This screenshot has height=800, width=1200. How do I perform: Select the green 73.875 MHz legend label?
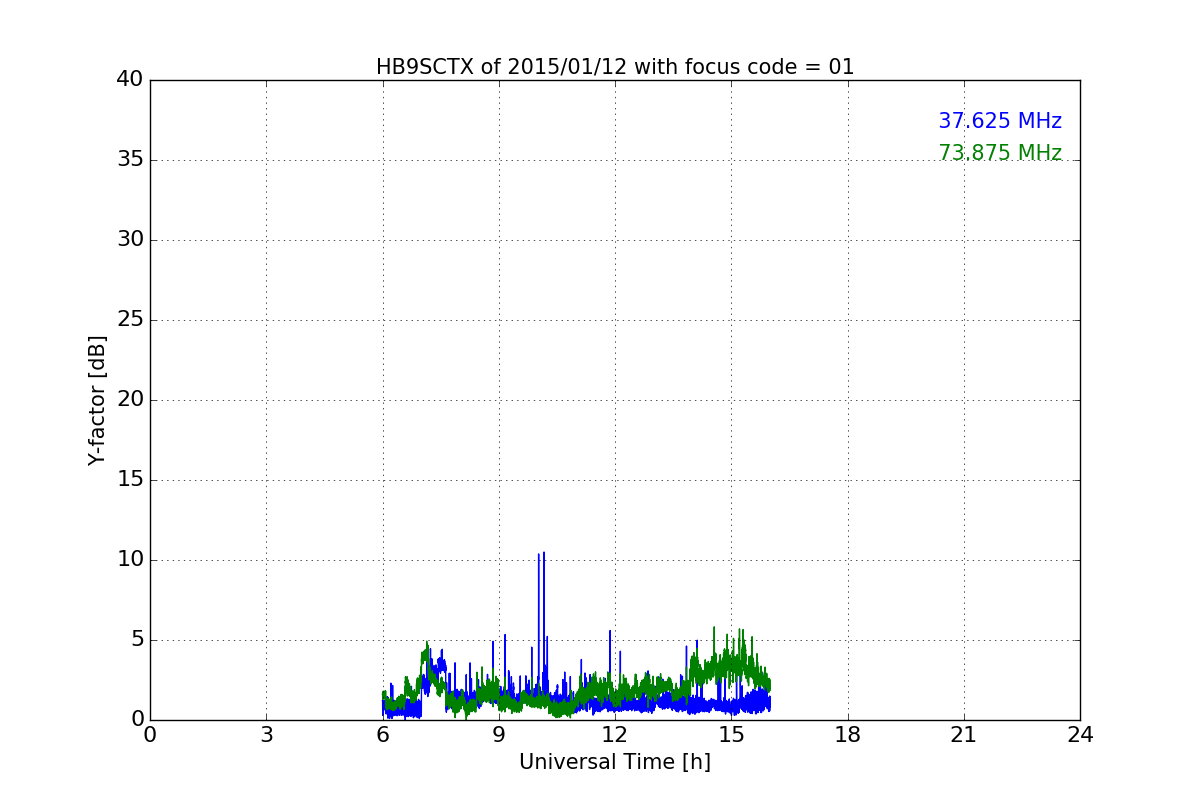[1000, 153]
